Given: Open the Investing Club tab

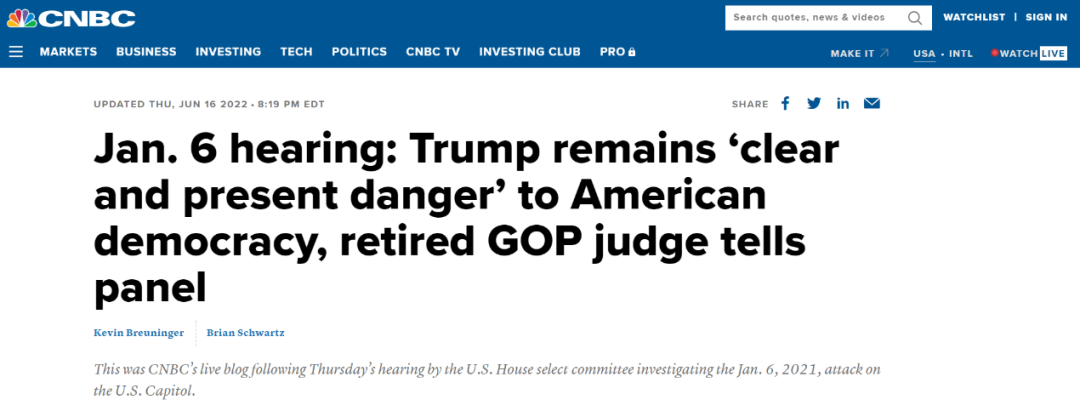Looking at the screenshot, I should coord(530,52).
